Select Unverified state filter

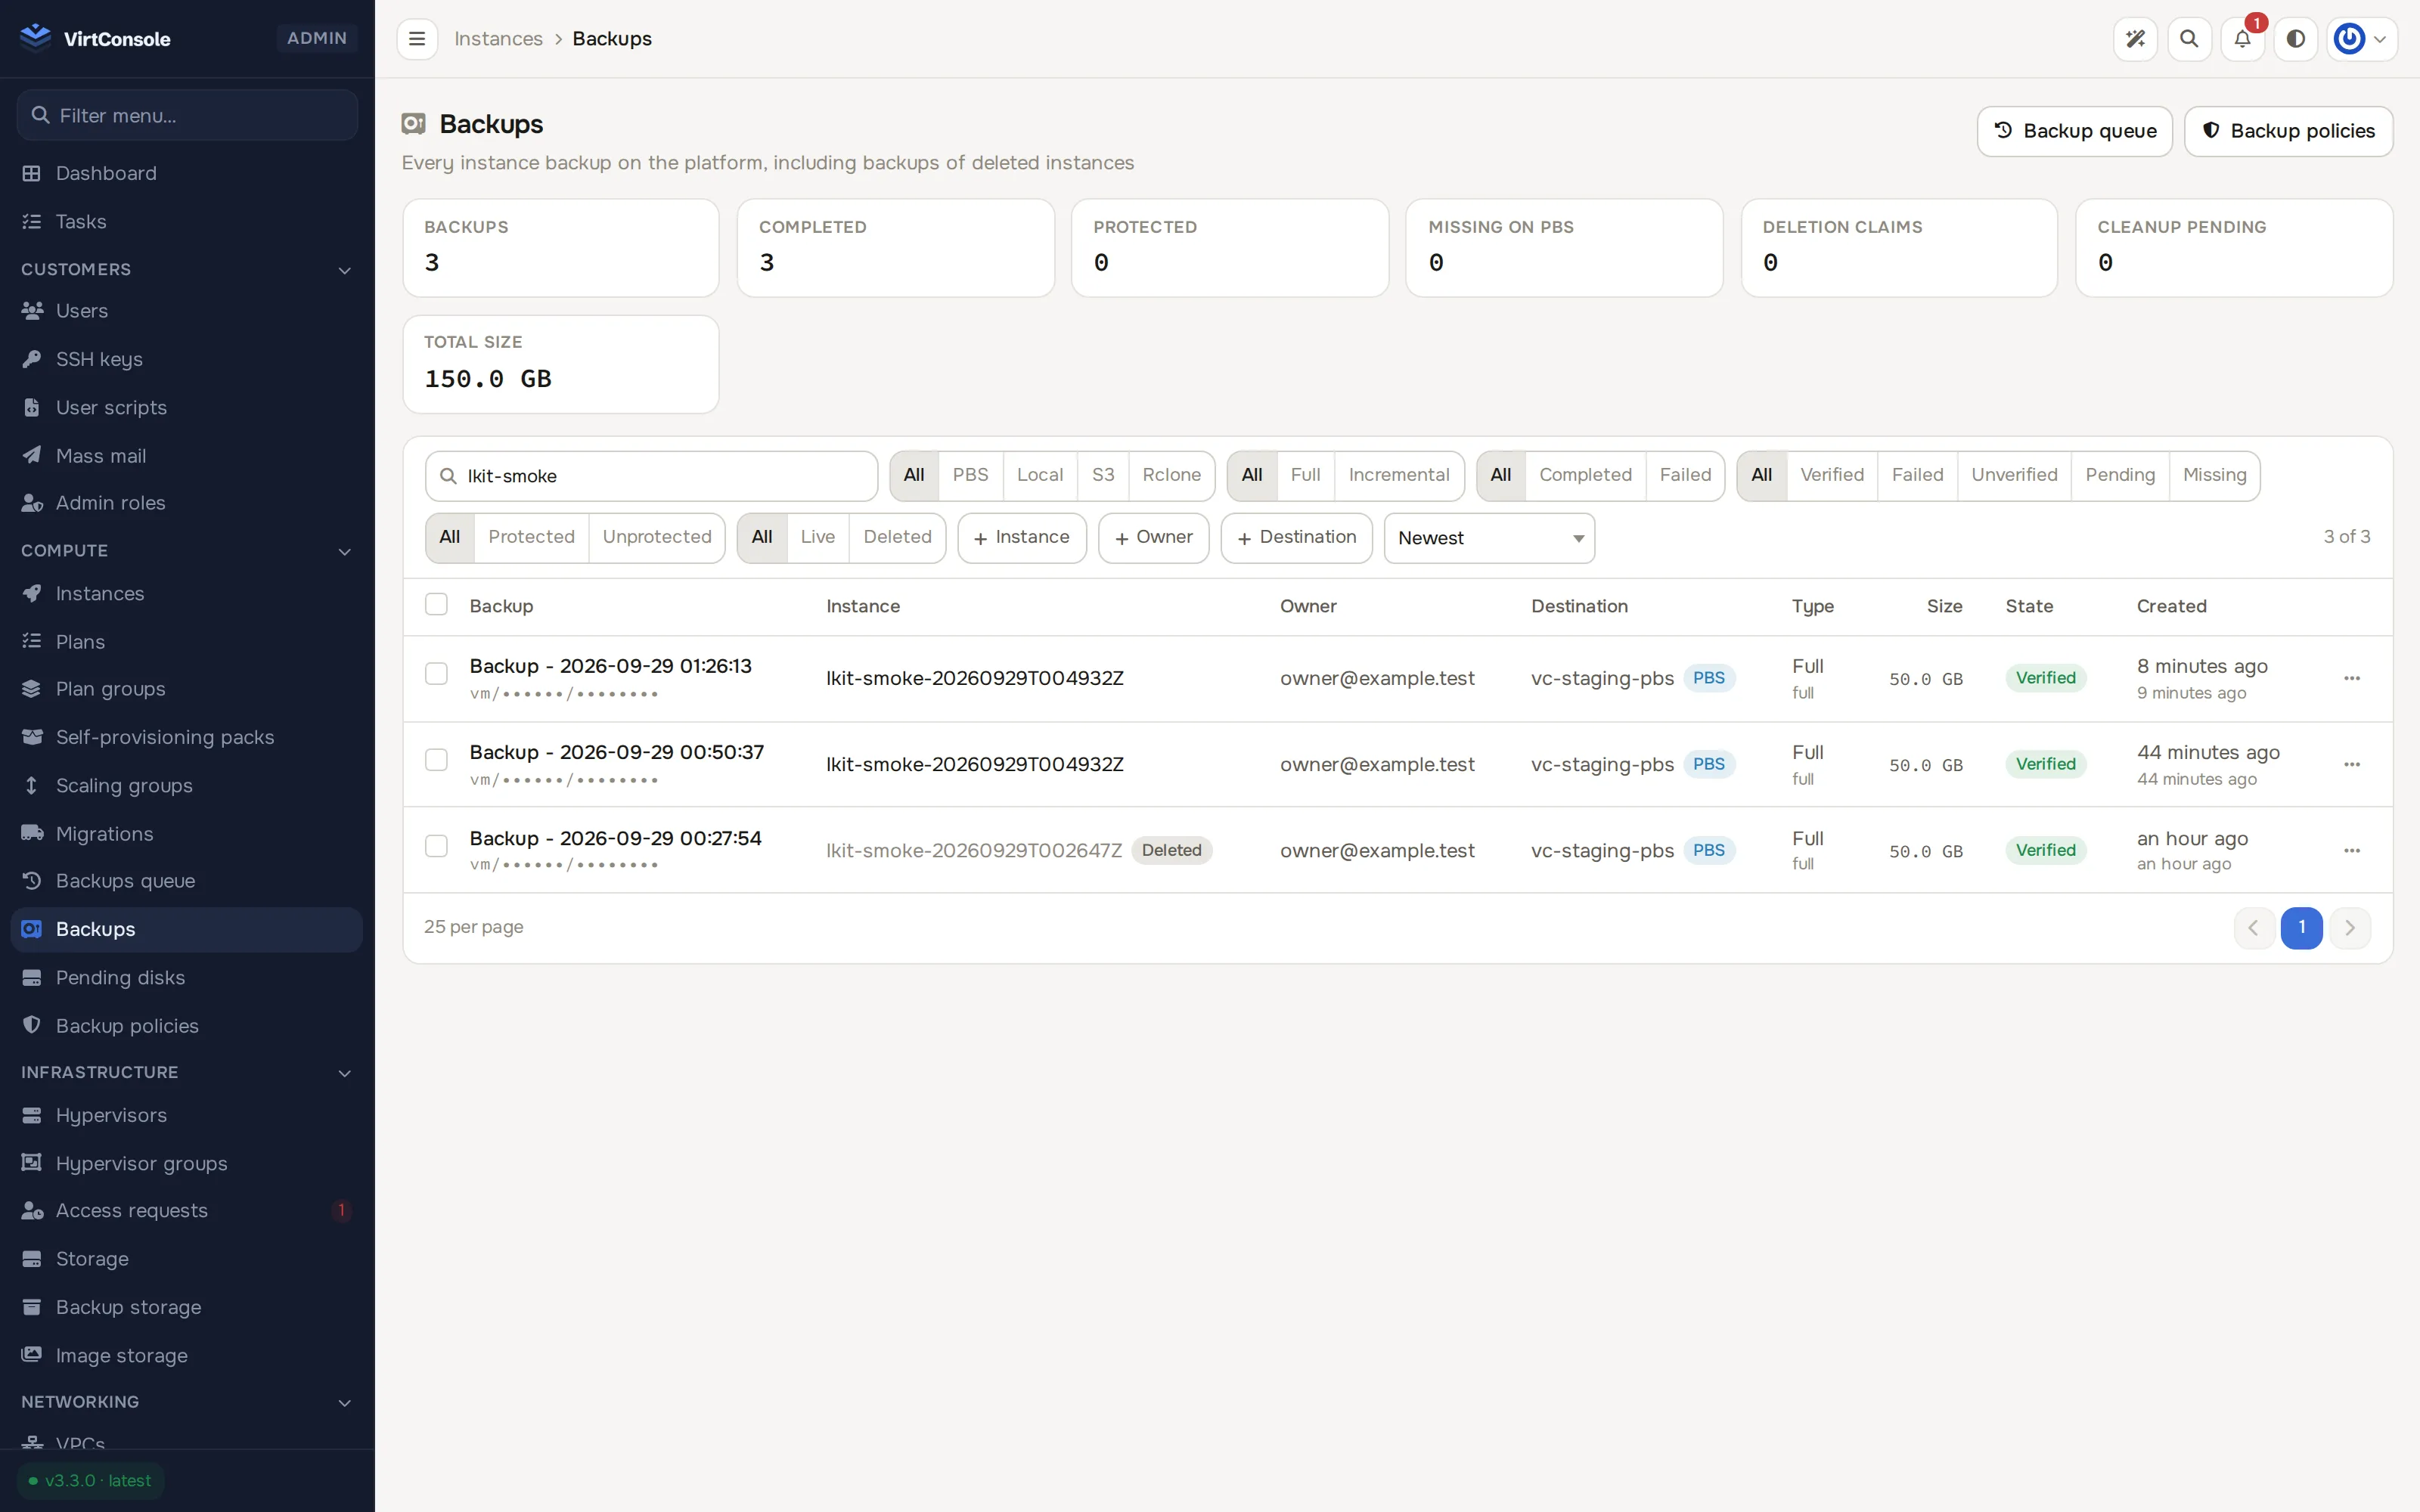(2013, 475)
